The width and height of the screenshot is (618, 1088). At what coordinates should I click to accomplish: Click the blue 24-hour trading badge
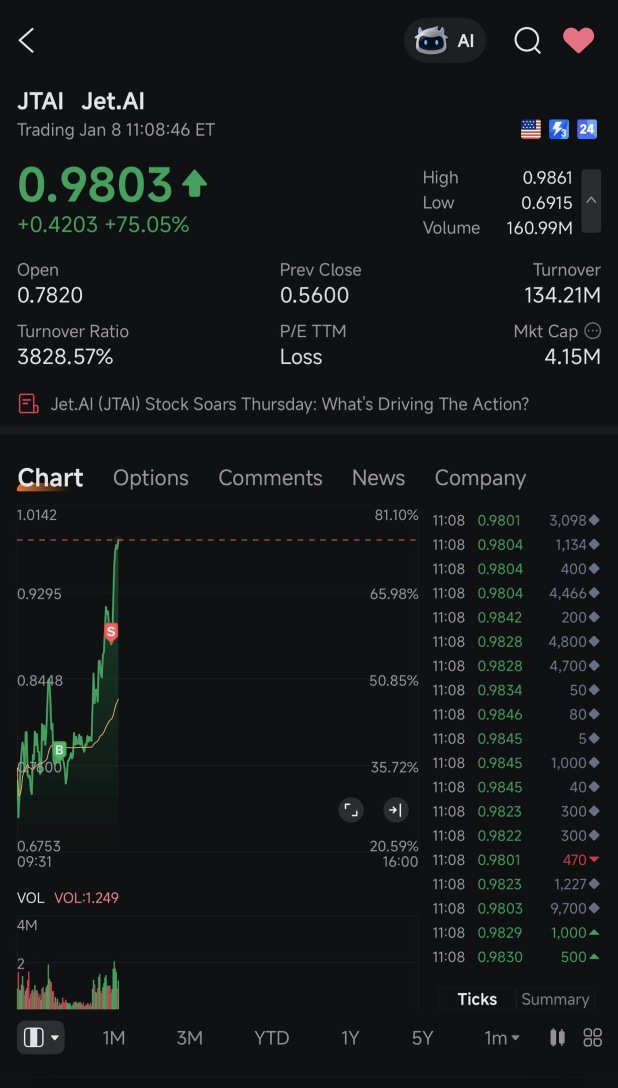pos(587,129)
